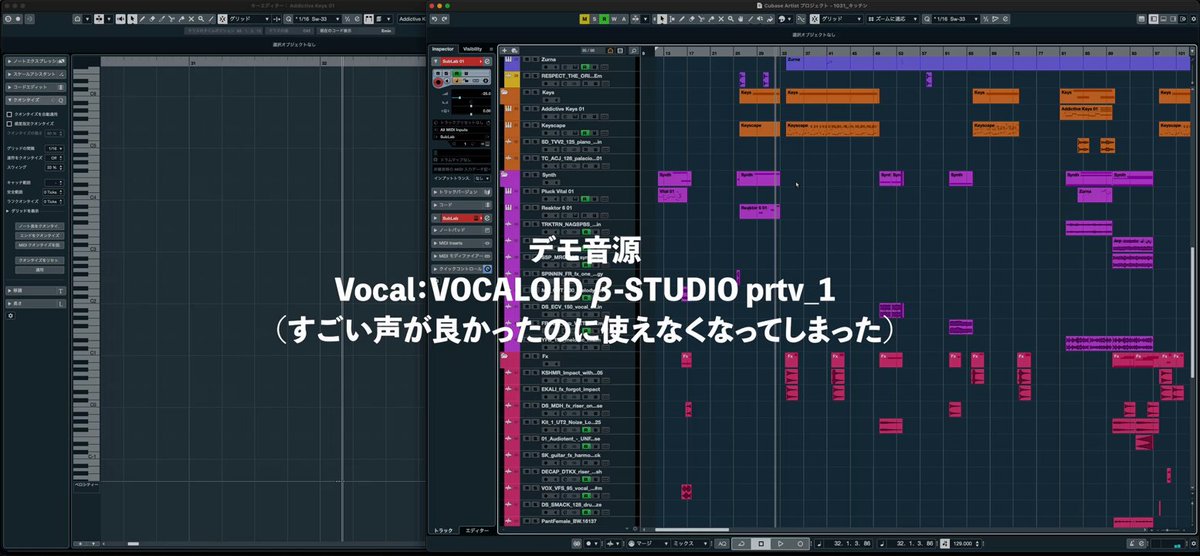1200x556 pixels.
Task: Select the glue tool in project toolbar
Action: click(711, 18)
